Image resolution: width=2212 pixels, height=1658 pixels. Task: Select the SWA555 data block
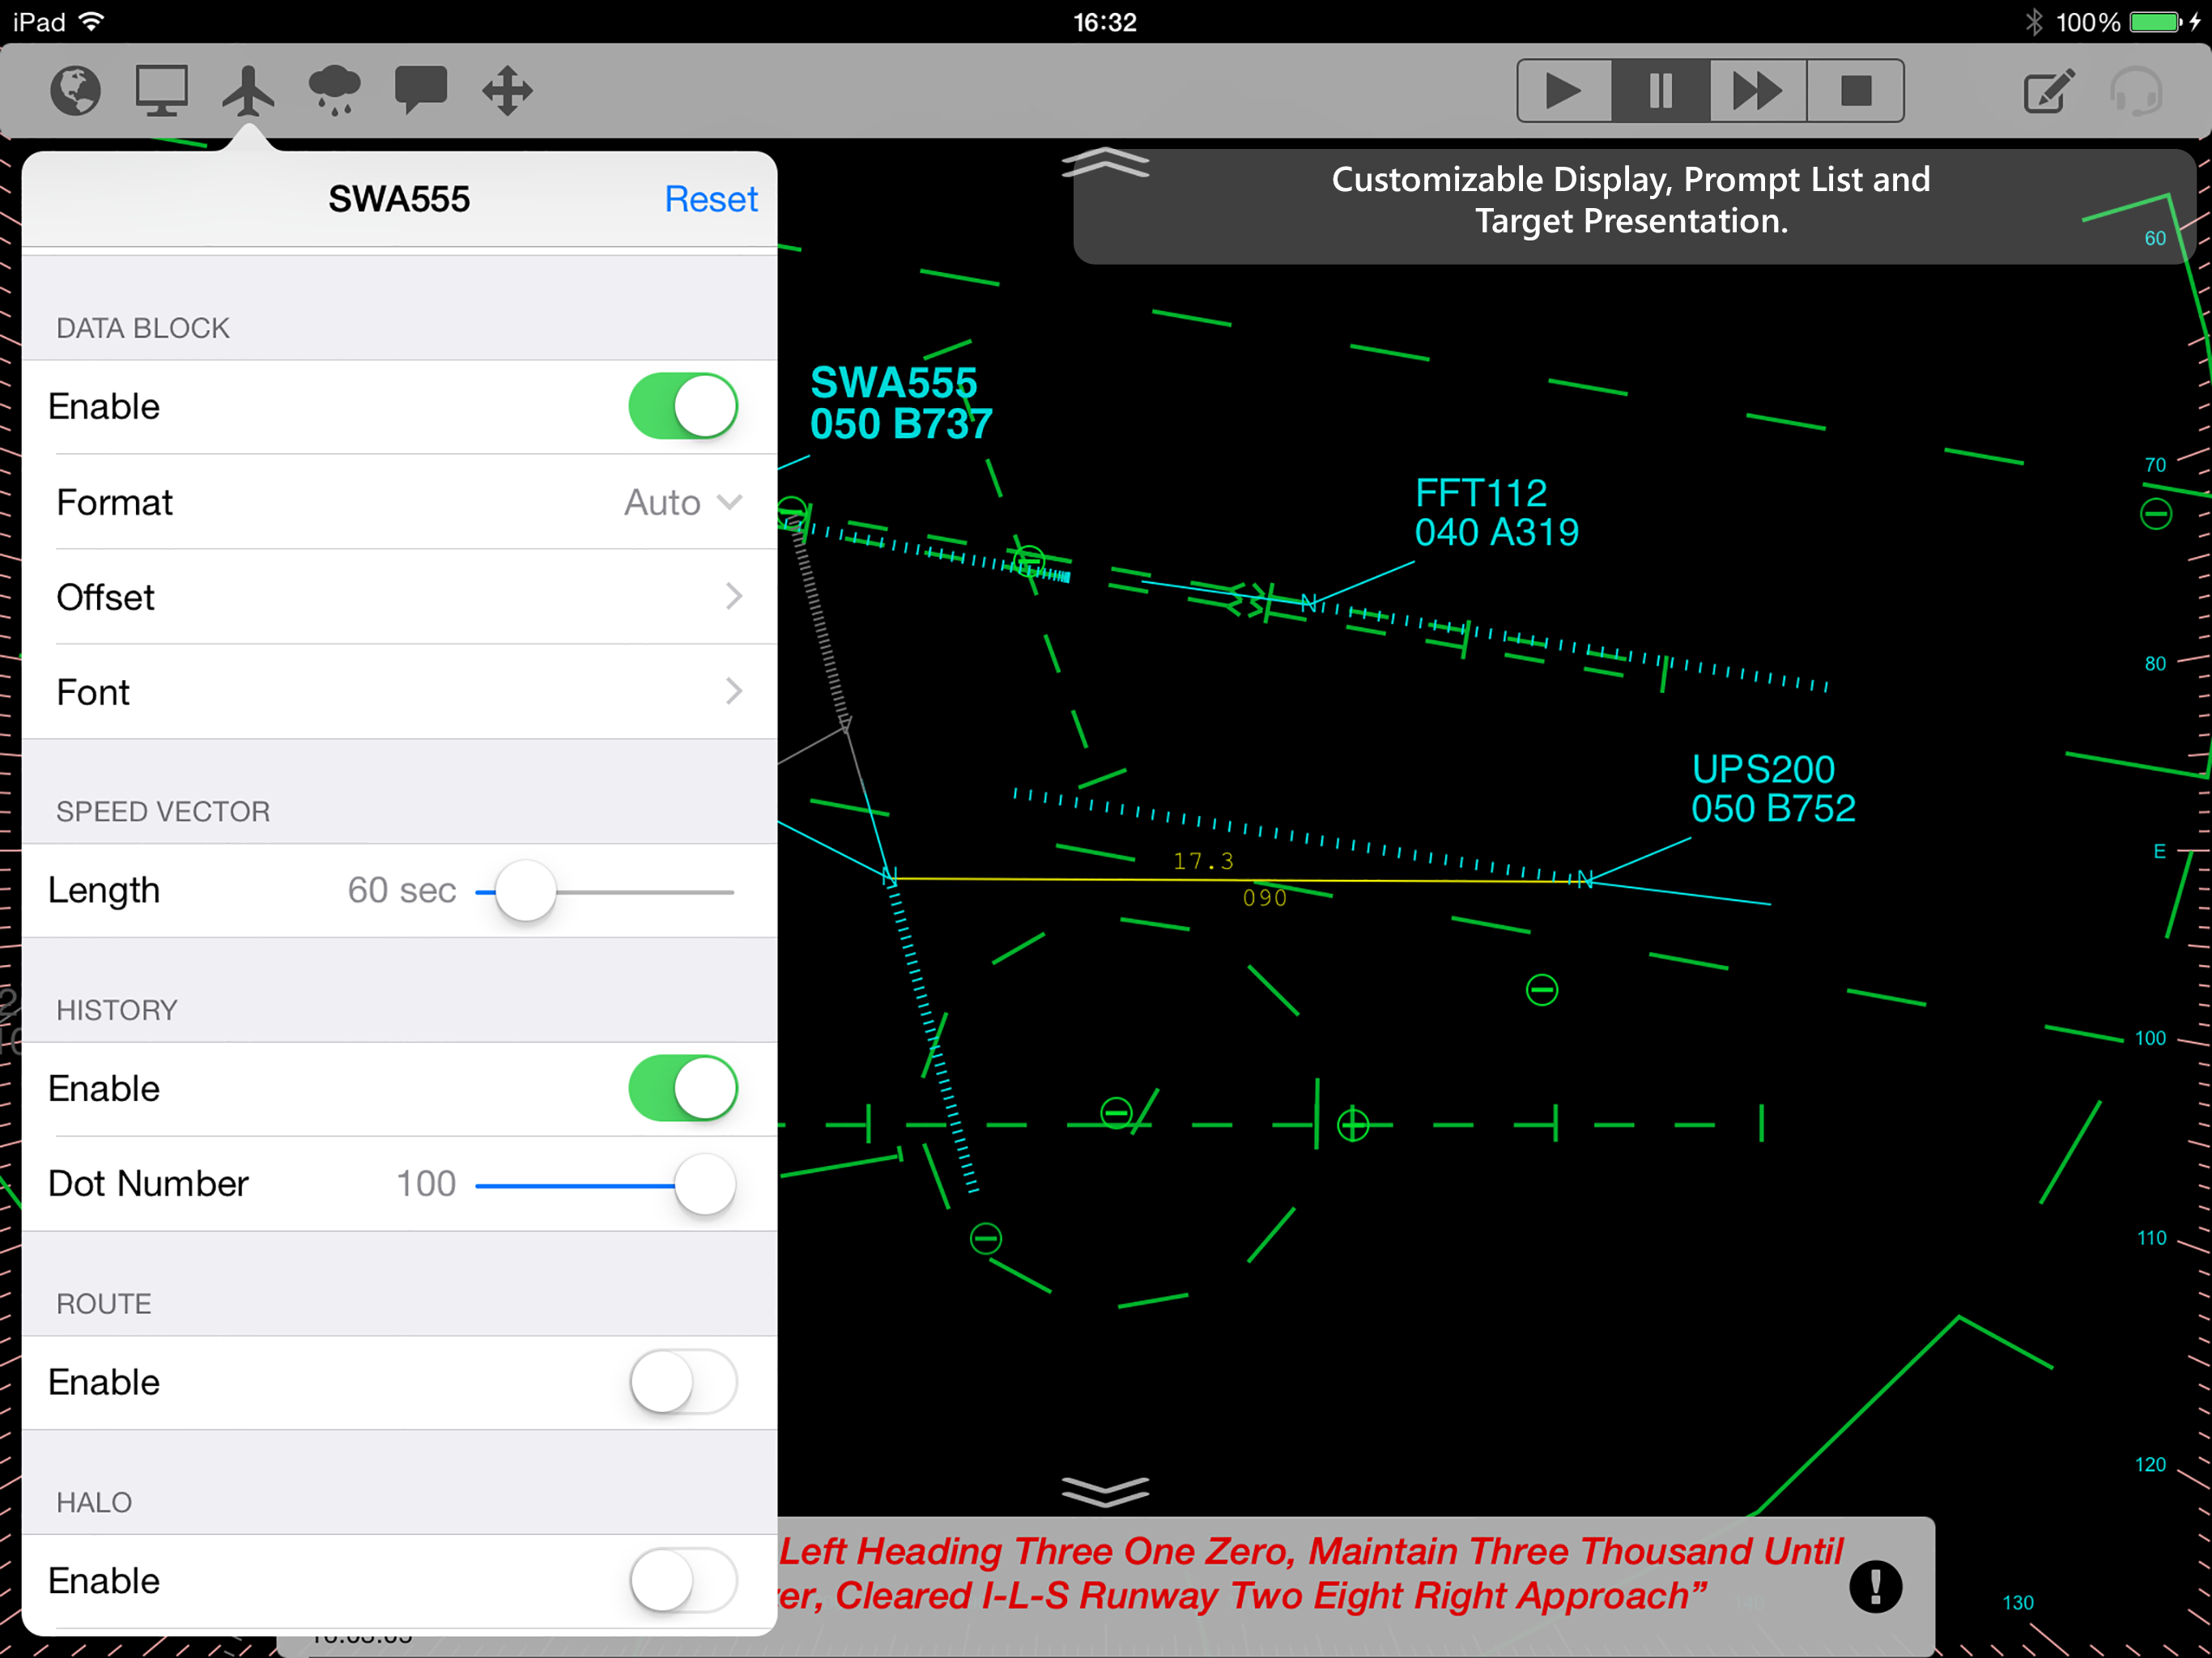click(x=900, y=404)
